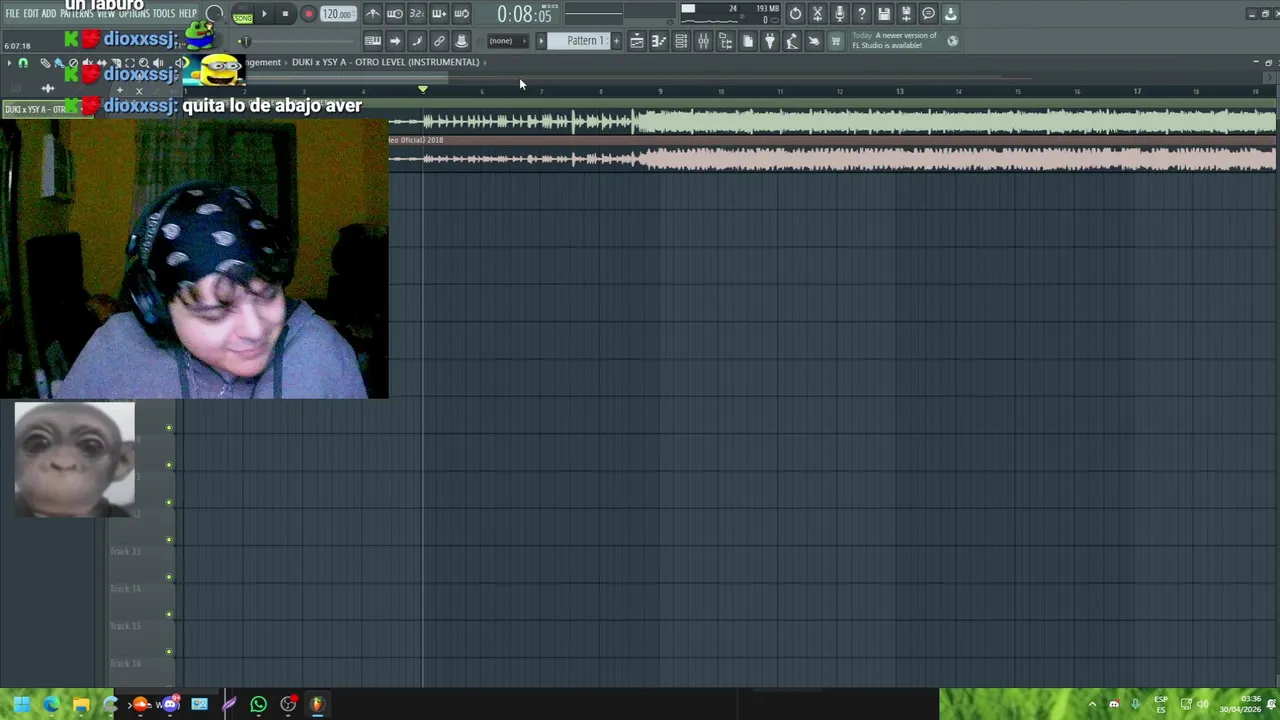This screenshot has height=720, width=1280.
Task: Click the hand/touch controller icon
Action: 813,41
